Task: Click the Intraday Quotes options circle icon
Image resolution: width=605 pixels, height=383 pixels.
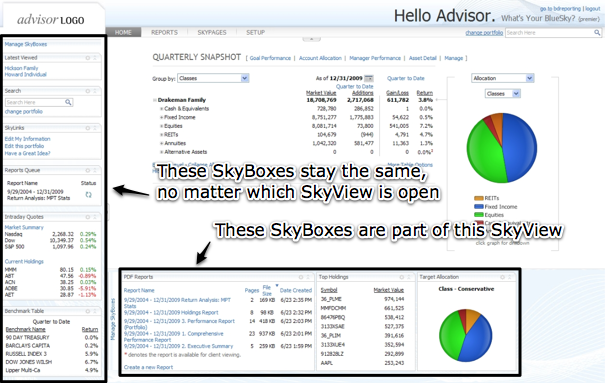Action: (x=88, y=217)
